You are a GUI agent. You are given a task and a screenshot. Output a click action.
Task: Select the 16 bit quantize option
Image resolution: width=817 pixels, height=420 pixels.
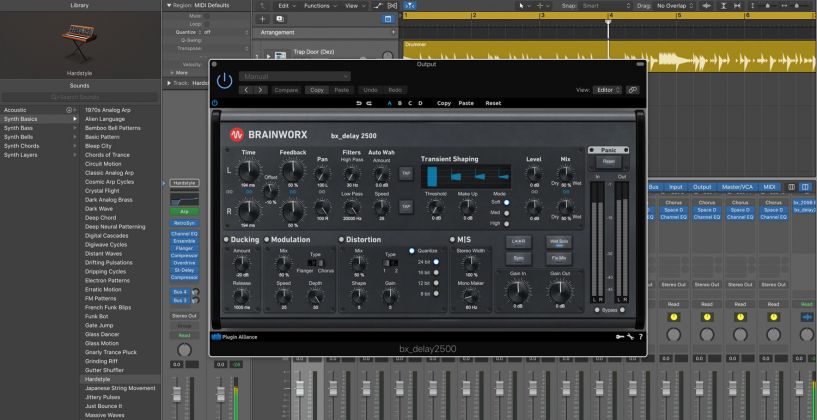(436, 273)
